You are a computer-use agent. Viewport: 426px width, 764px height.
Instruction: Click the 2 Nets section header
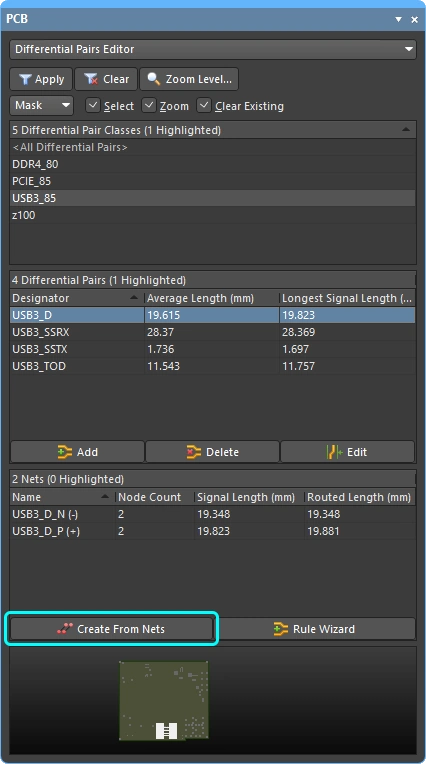coord(213,479)
